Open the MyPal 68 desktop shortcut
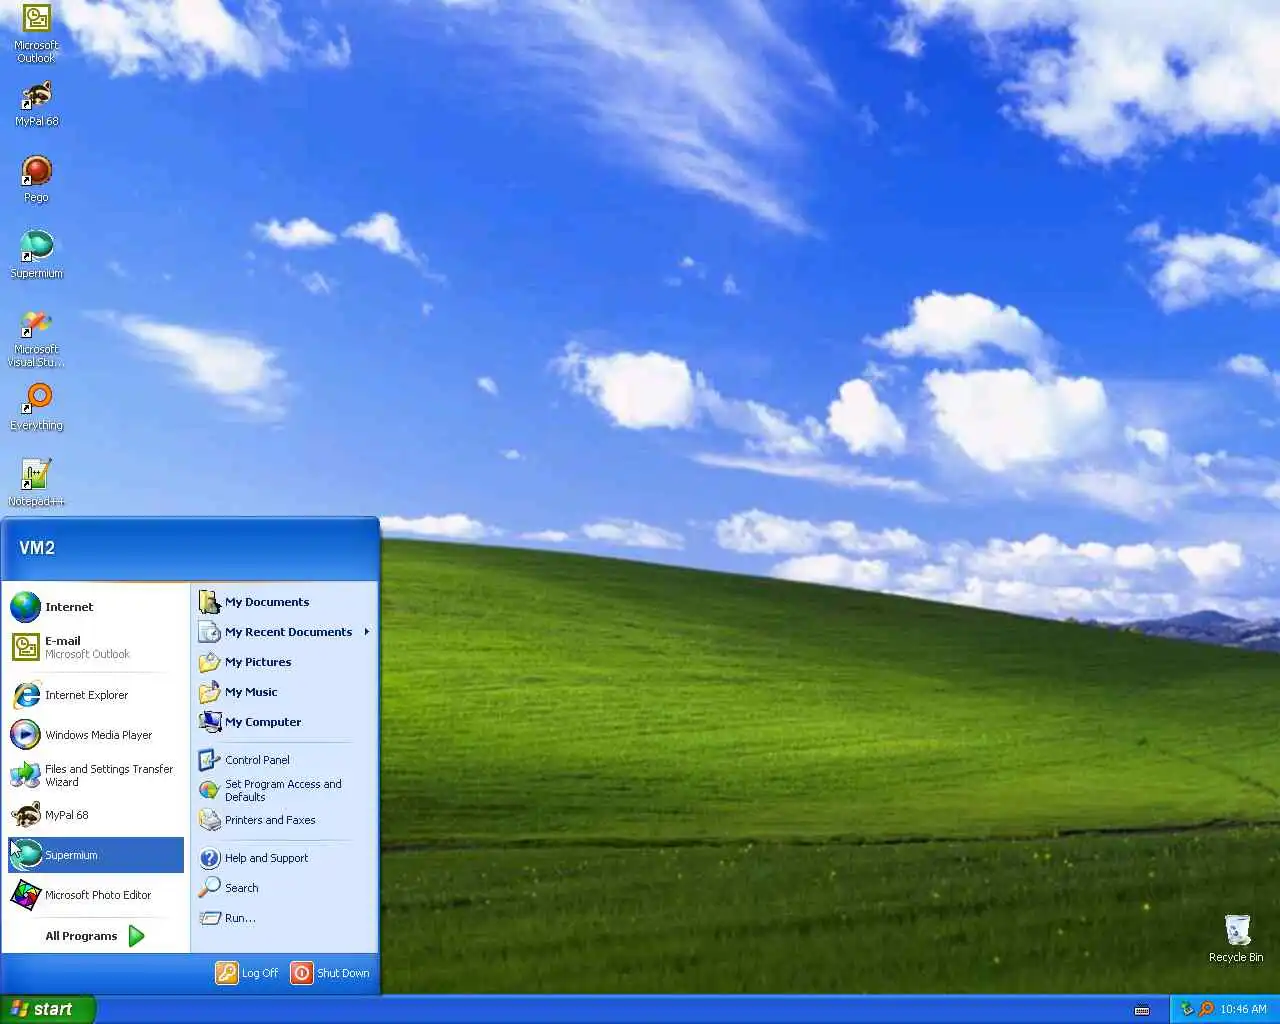The height and width of the screenshot is (1024, 1280). click(36, 104)
